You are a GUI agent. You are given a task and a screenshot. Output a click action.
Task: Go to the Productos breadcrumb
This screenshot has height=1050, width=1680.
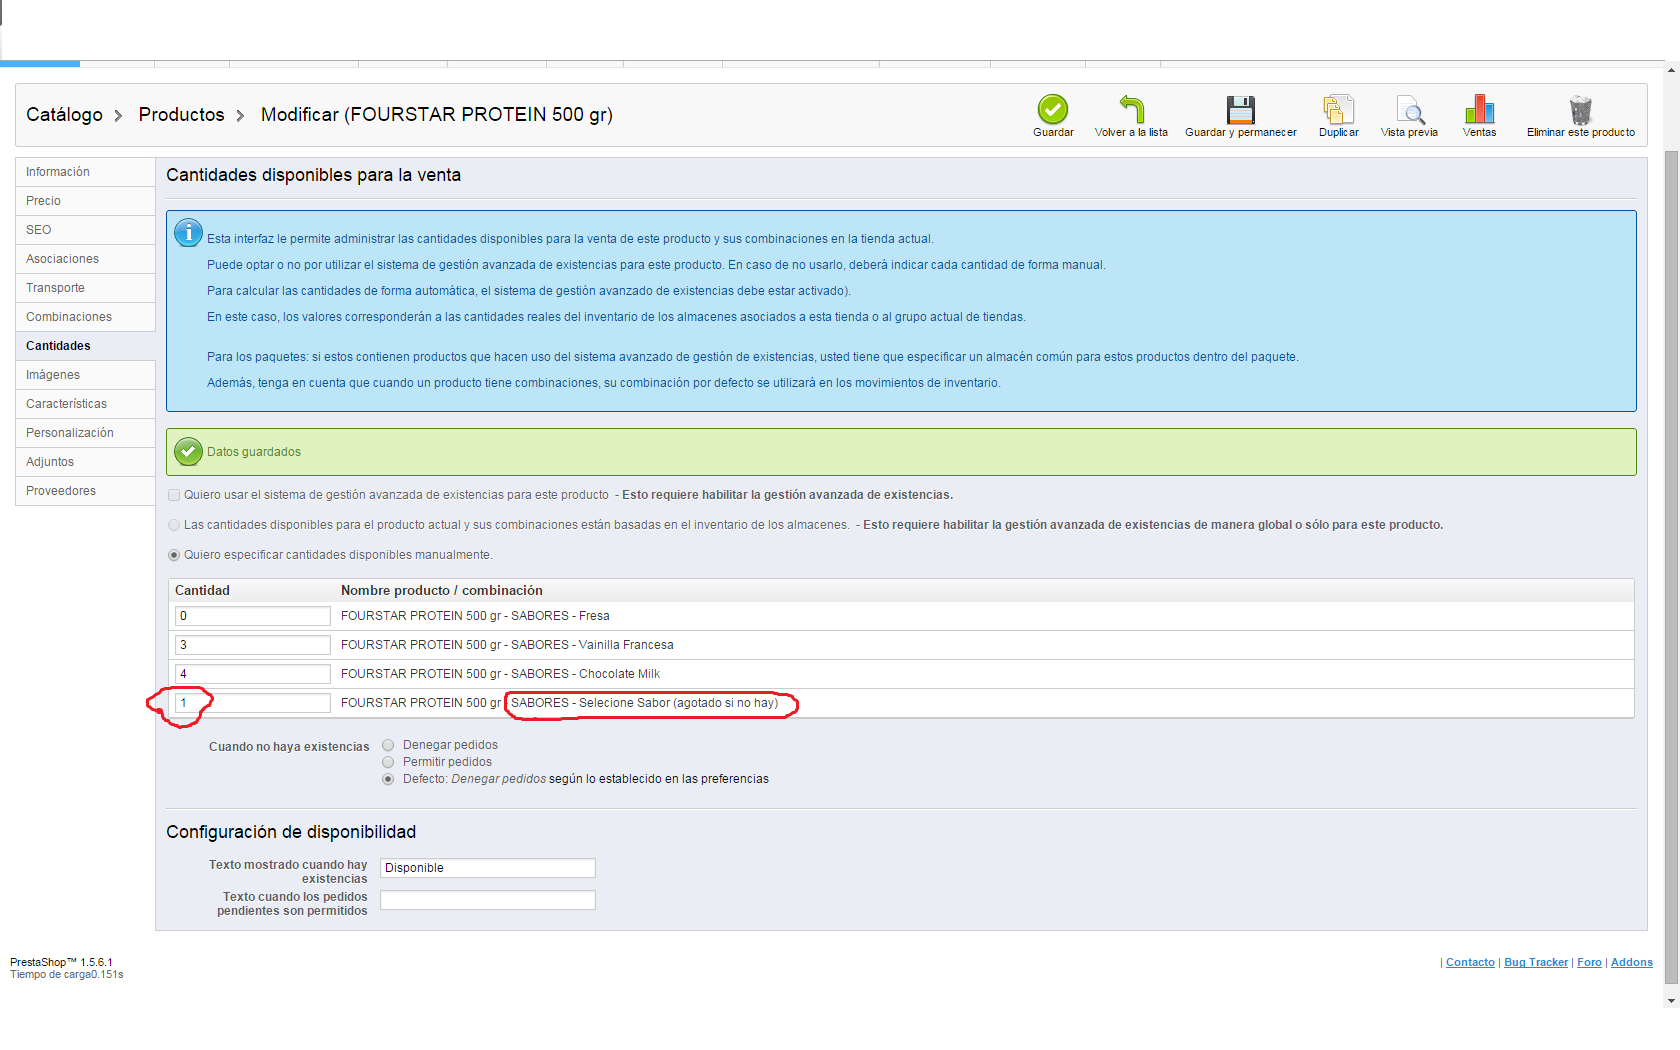coord(181,115)
